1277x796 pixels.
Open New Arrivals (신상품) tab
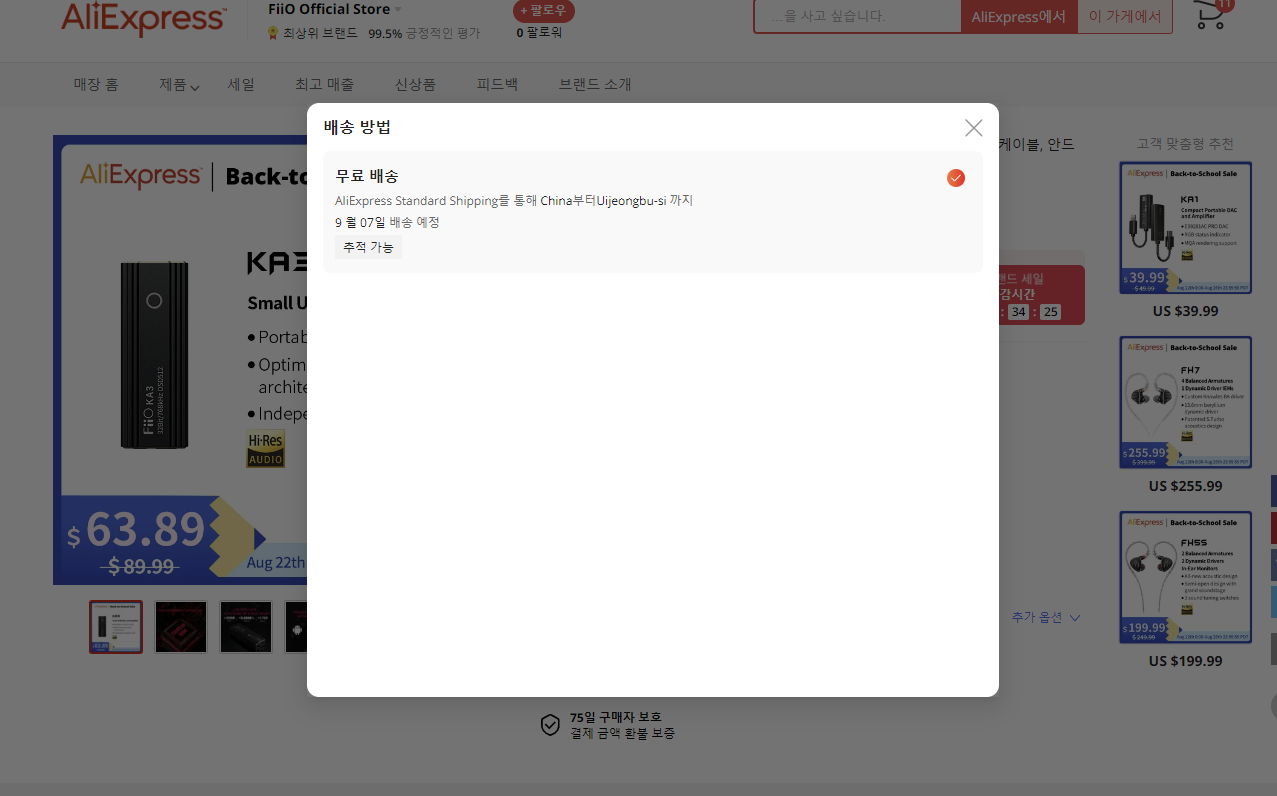click(x=415, y=85)
